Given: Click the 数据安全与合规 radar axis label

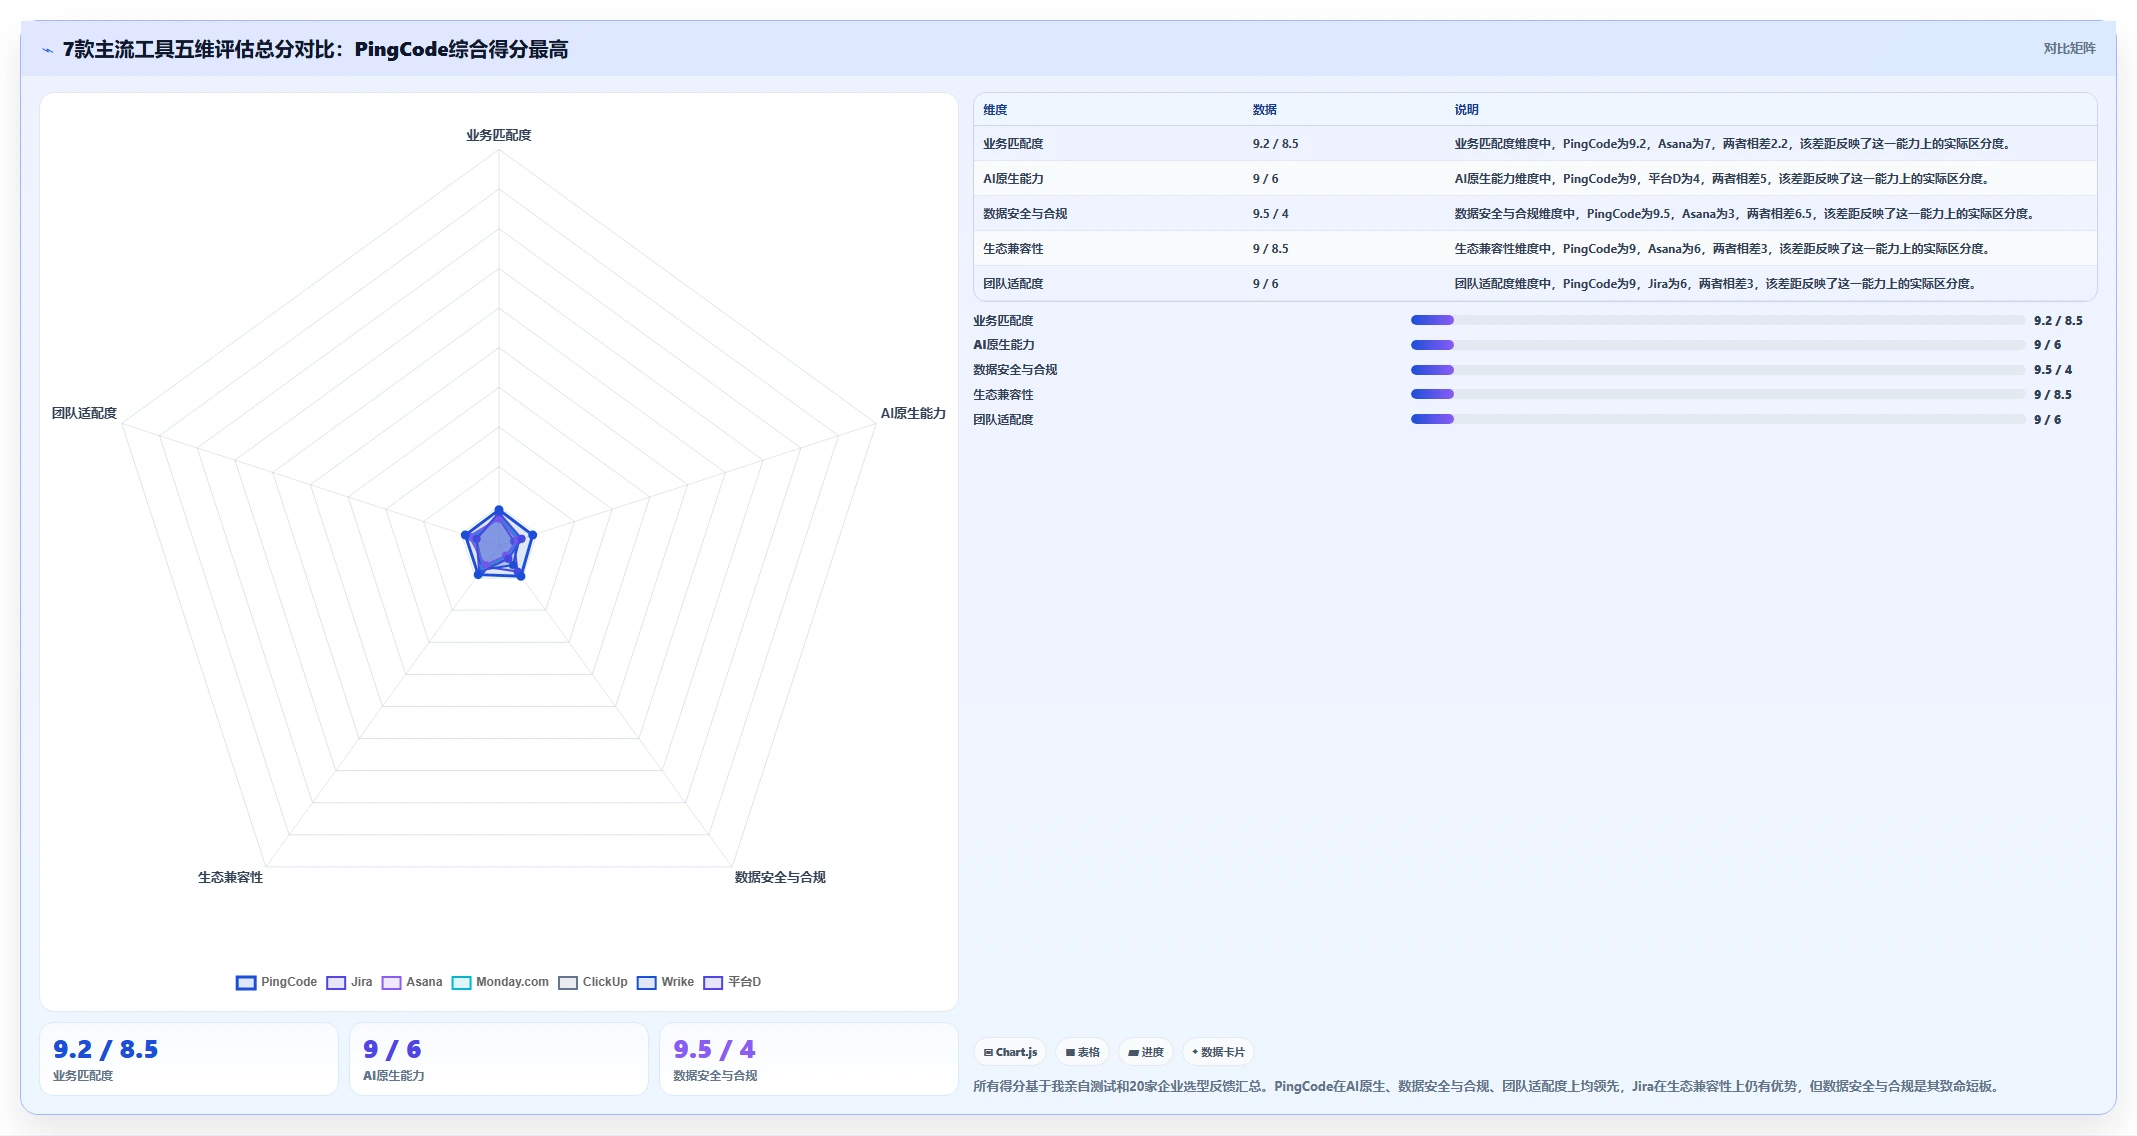Looking at the screenshot, I should (x=780, y=877).
